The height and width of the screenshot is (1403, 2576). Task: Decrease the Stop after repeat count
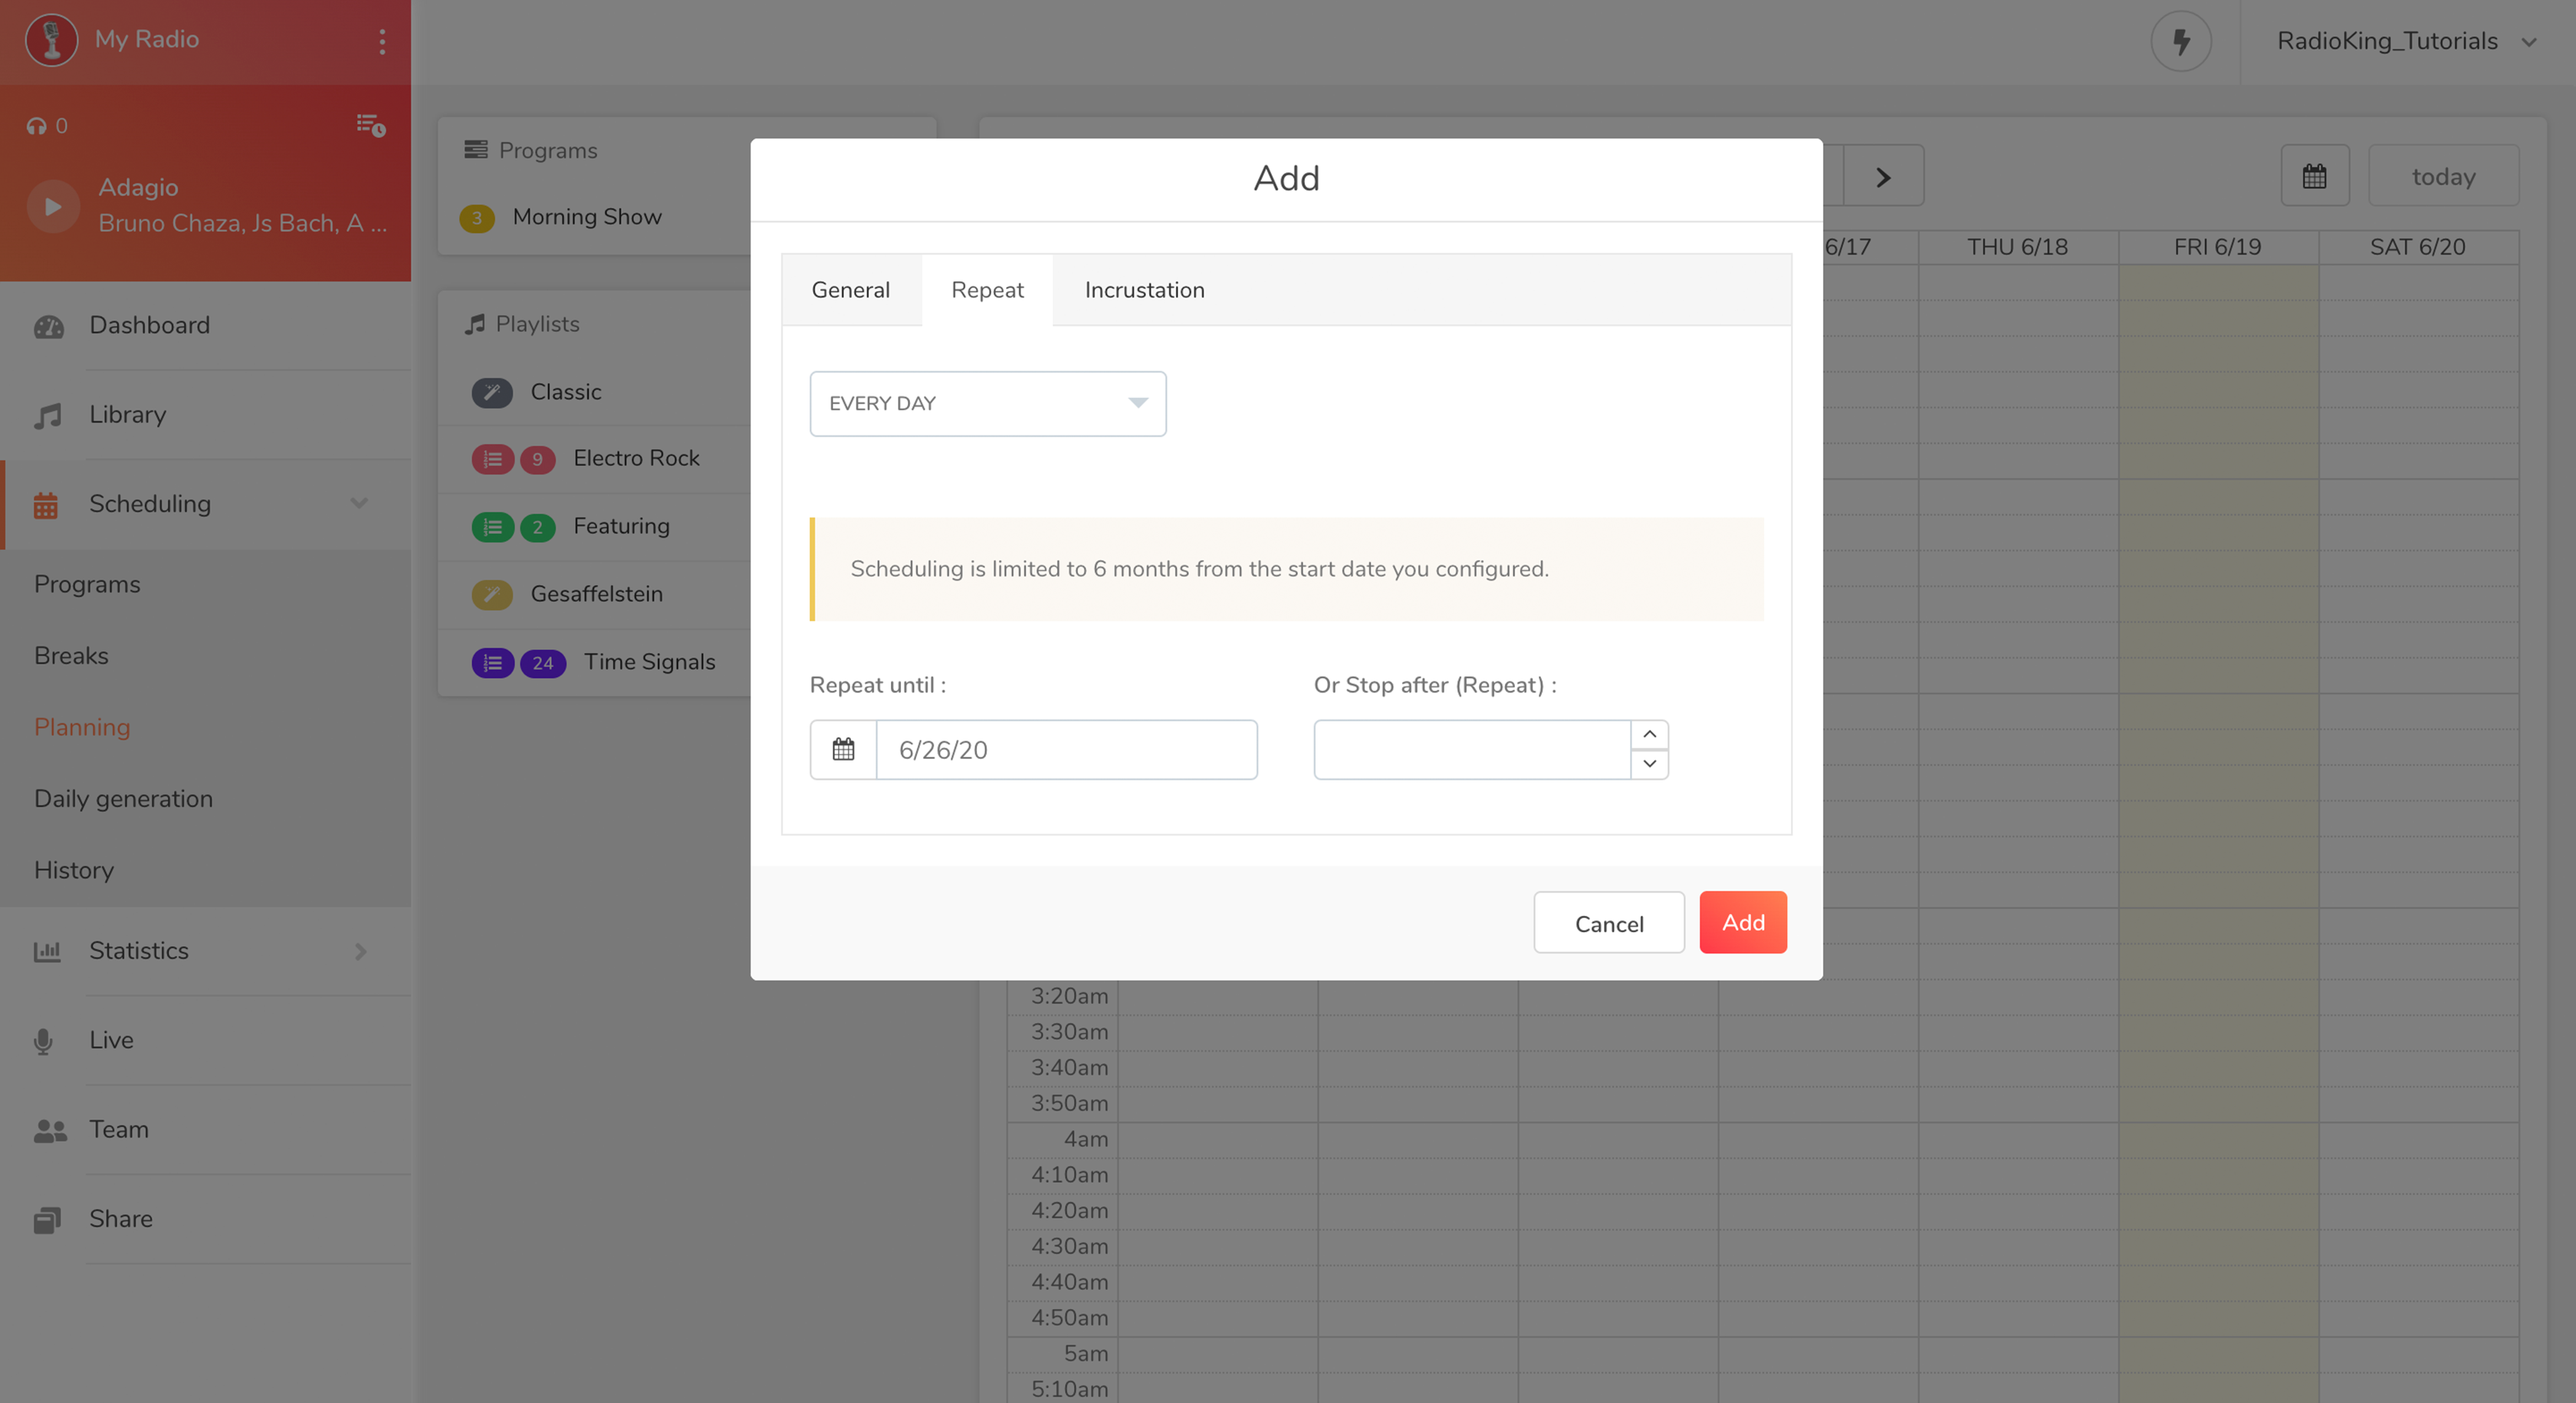1649,764
